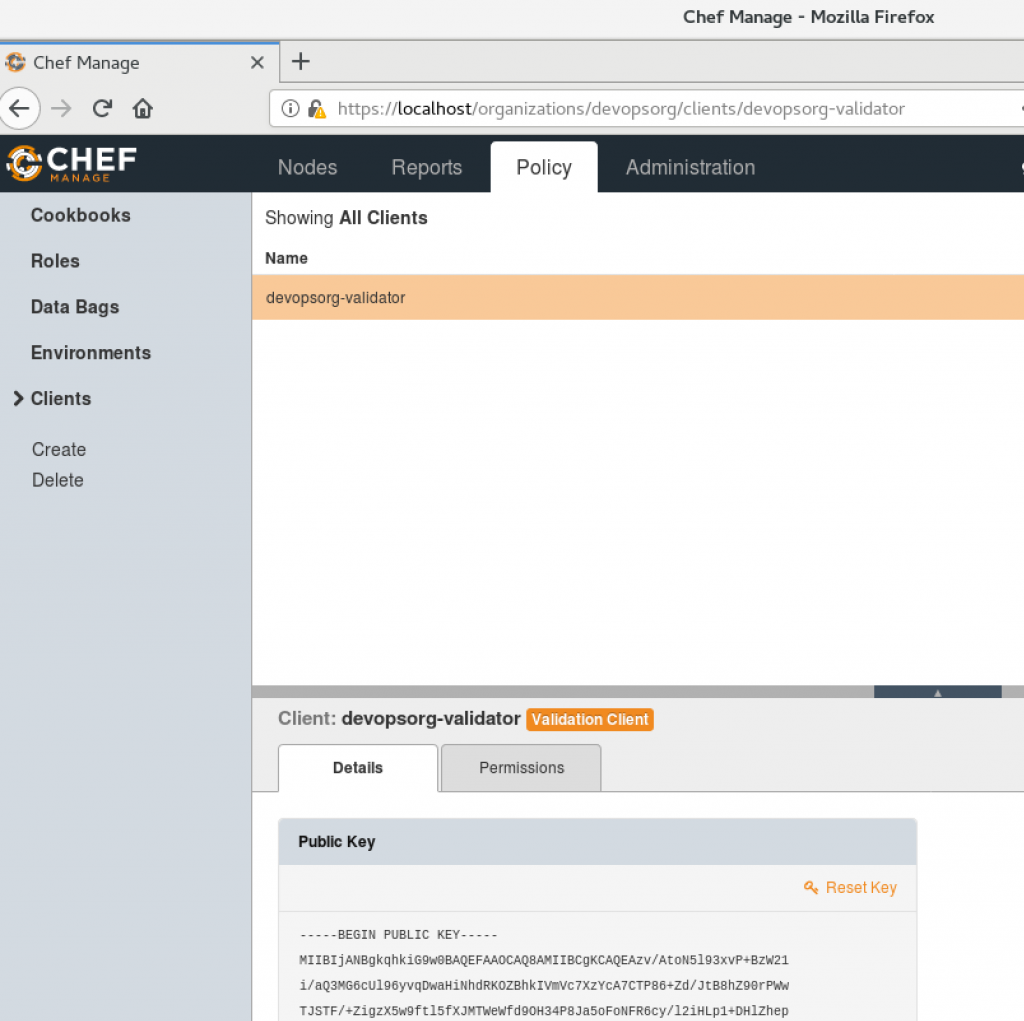Click the forward navigation arrow
This screenshot has width=1024, height=1021.
click(61, 108)
